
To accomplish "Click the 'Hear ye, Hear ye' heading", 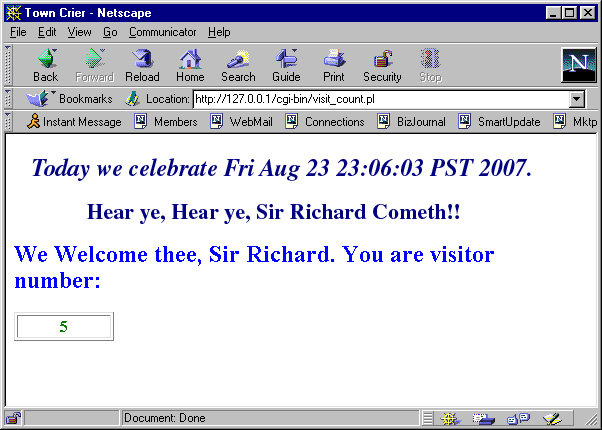I will pos(273,212).
